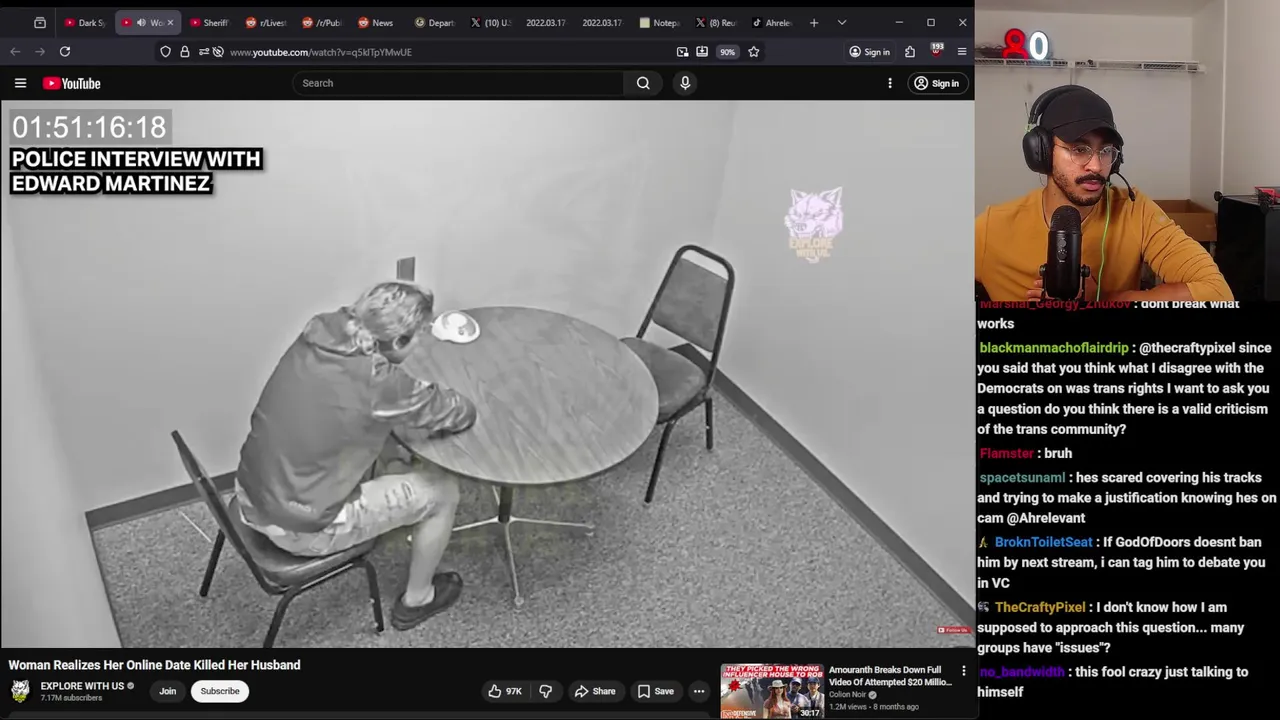The height and width of the screenshot is (720, 1280).
Task: Open a new browser tab
Action: (814, 22)
